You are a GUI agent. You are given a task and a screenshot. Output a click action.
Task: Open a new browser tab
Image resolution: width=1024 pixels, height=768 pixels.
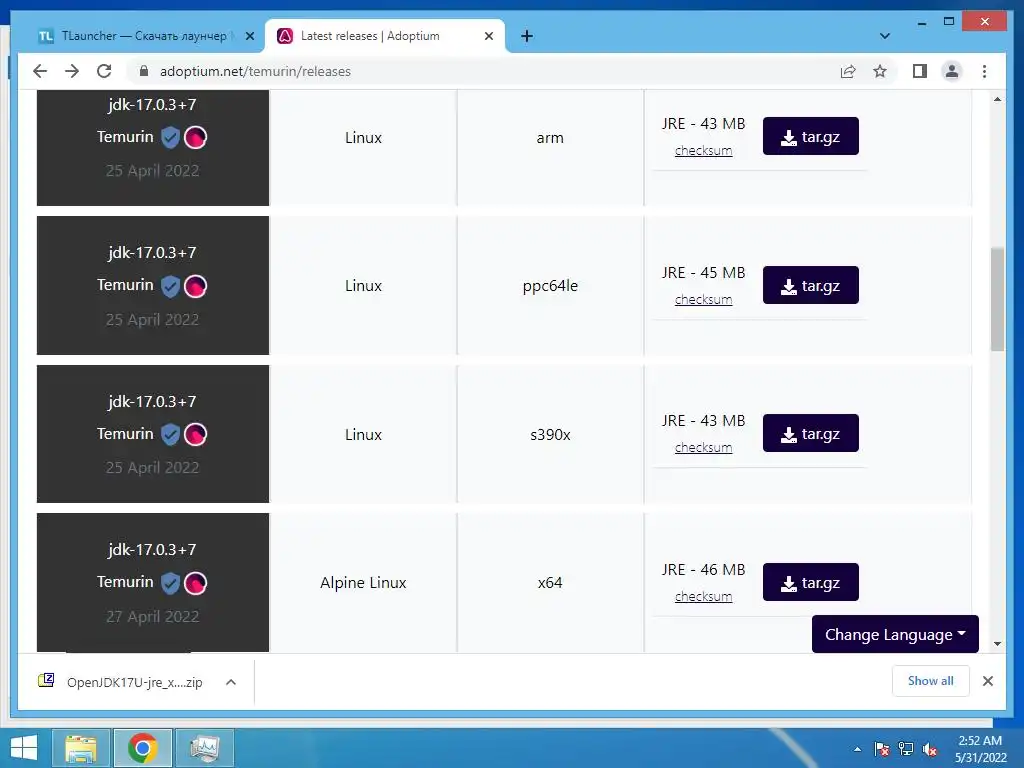point(527,36)
